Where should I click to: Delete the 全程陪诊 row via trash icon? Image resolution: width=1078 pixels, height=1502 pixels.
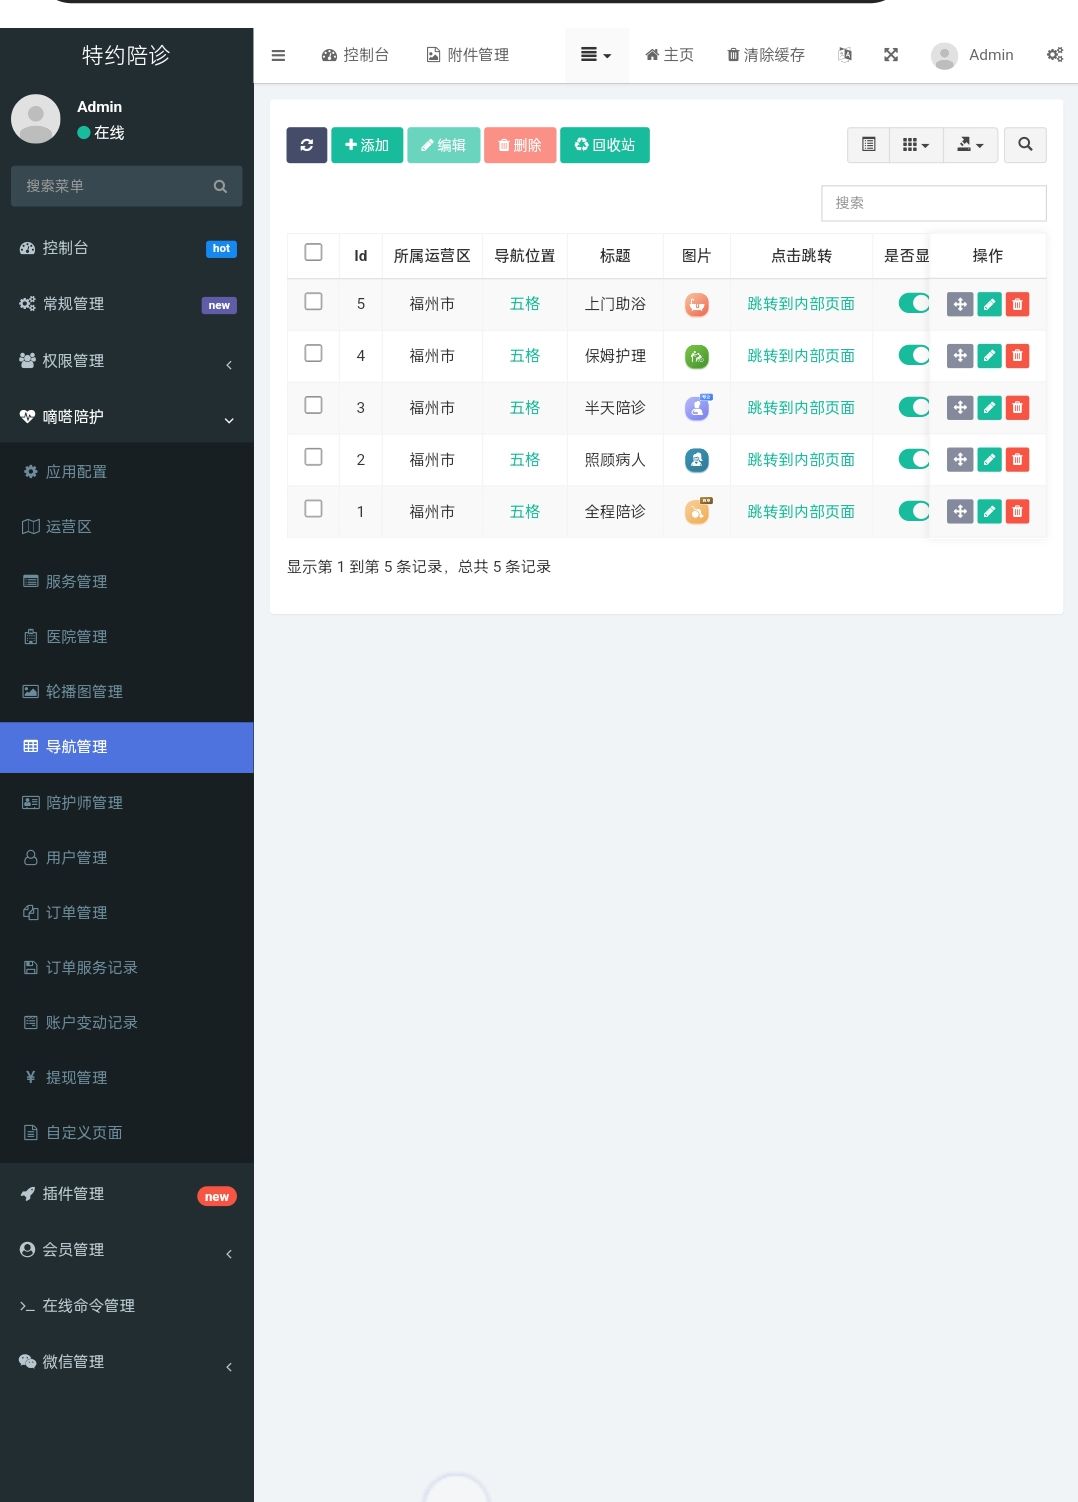pyautogui.click(x=1017, y=511)
